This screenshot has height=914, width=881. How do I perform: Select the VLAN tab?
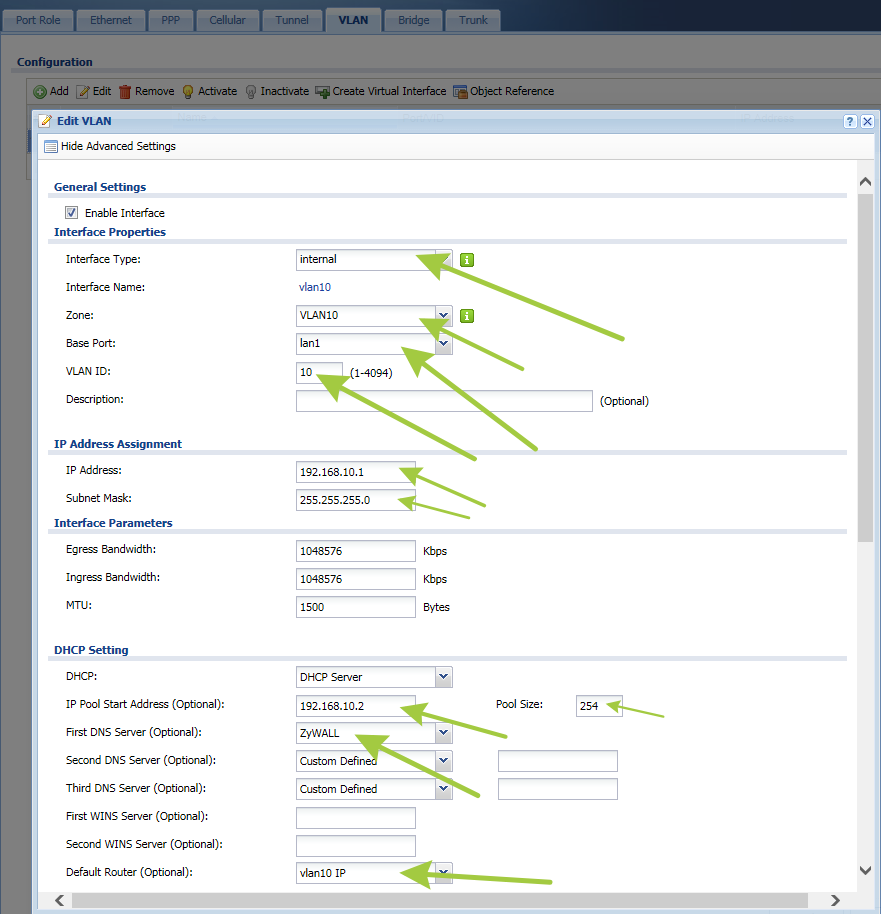coord(353,20)
